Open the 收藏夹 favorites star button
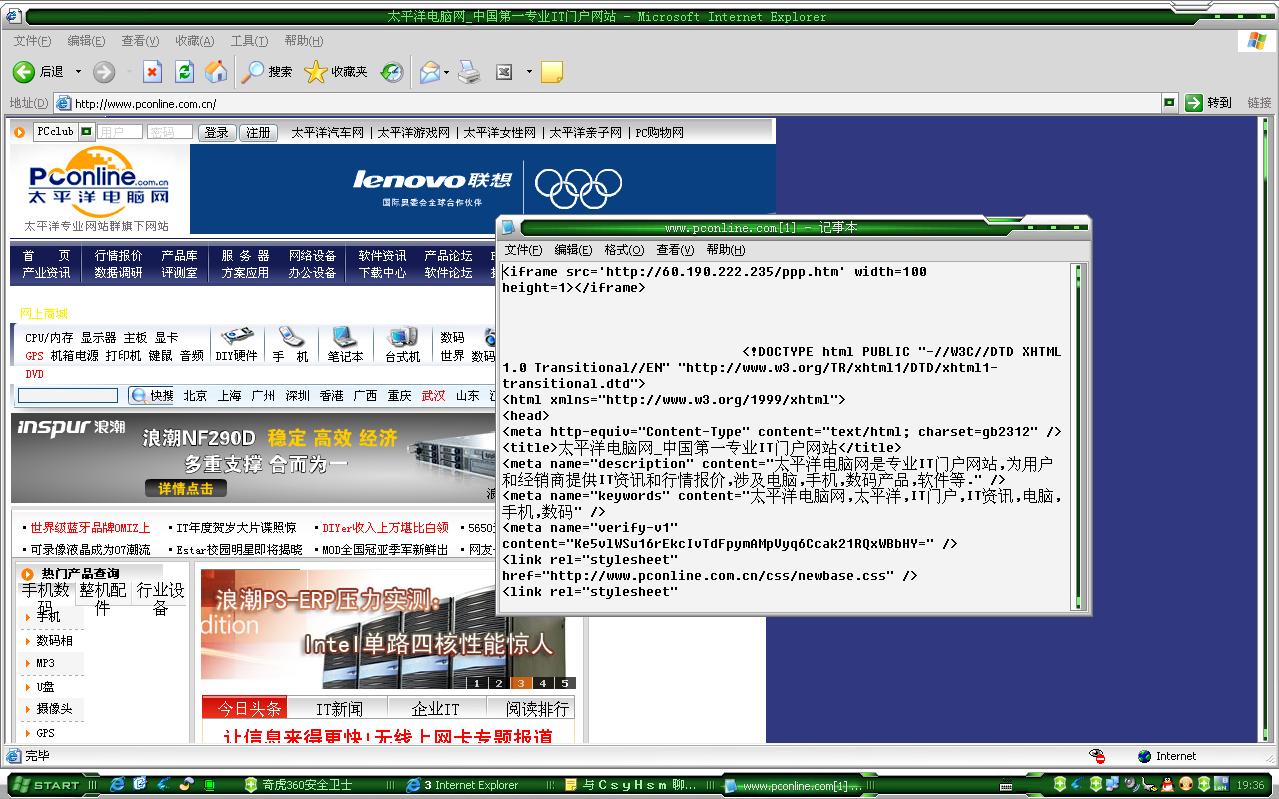The width and height of the screenshot is (1279, 799). click(336, 72)
